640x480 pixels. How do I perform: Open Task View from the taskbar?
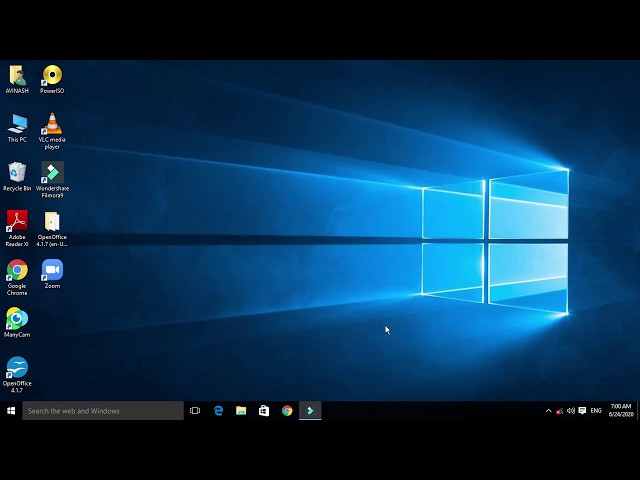tap(195, 411)
